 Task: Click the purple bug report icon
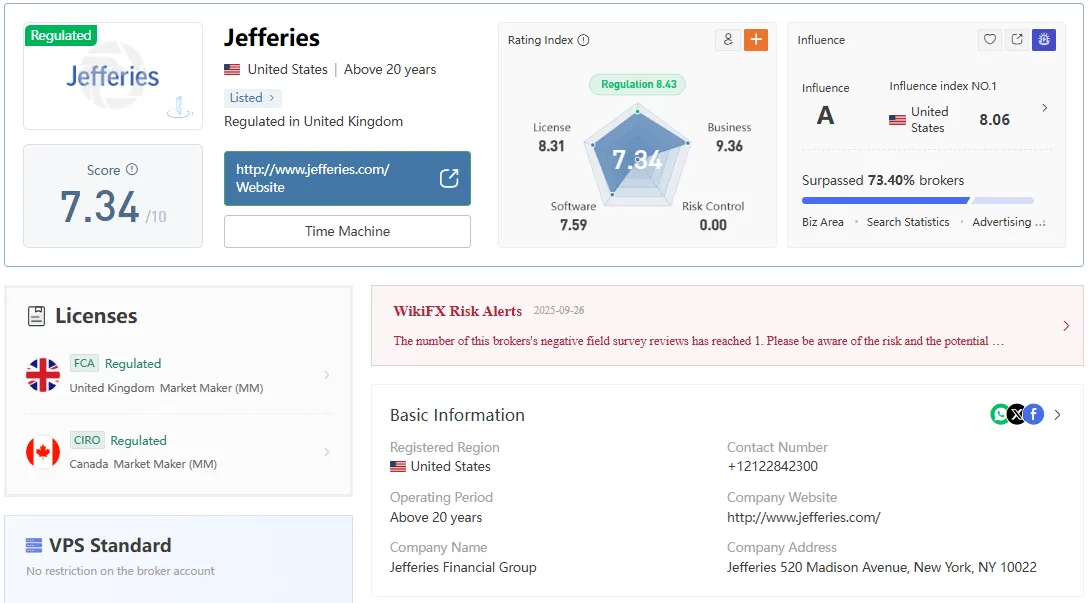(1044, 40)
